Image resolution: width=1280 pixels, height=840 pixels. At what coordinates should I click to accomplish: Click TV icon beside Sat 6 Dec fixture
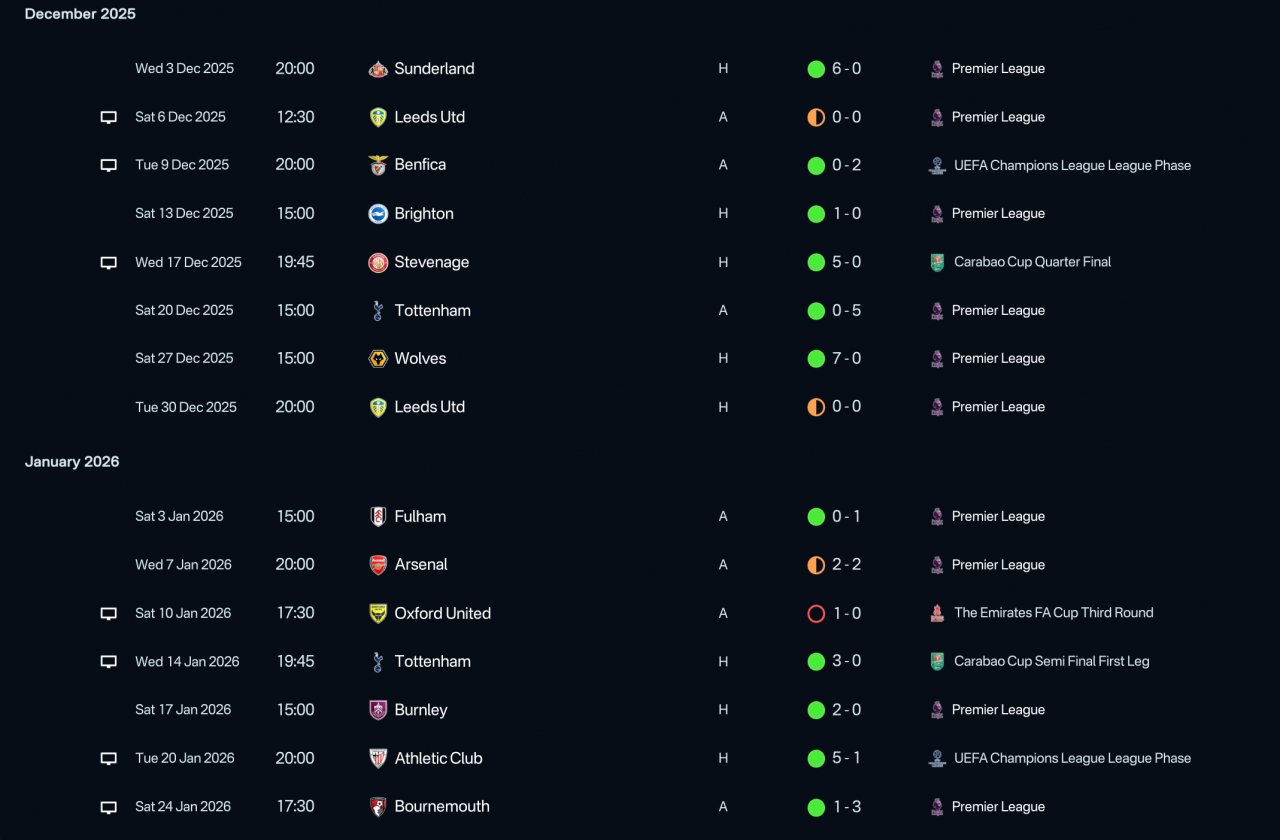109,117
